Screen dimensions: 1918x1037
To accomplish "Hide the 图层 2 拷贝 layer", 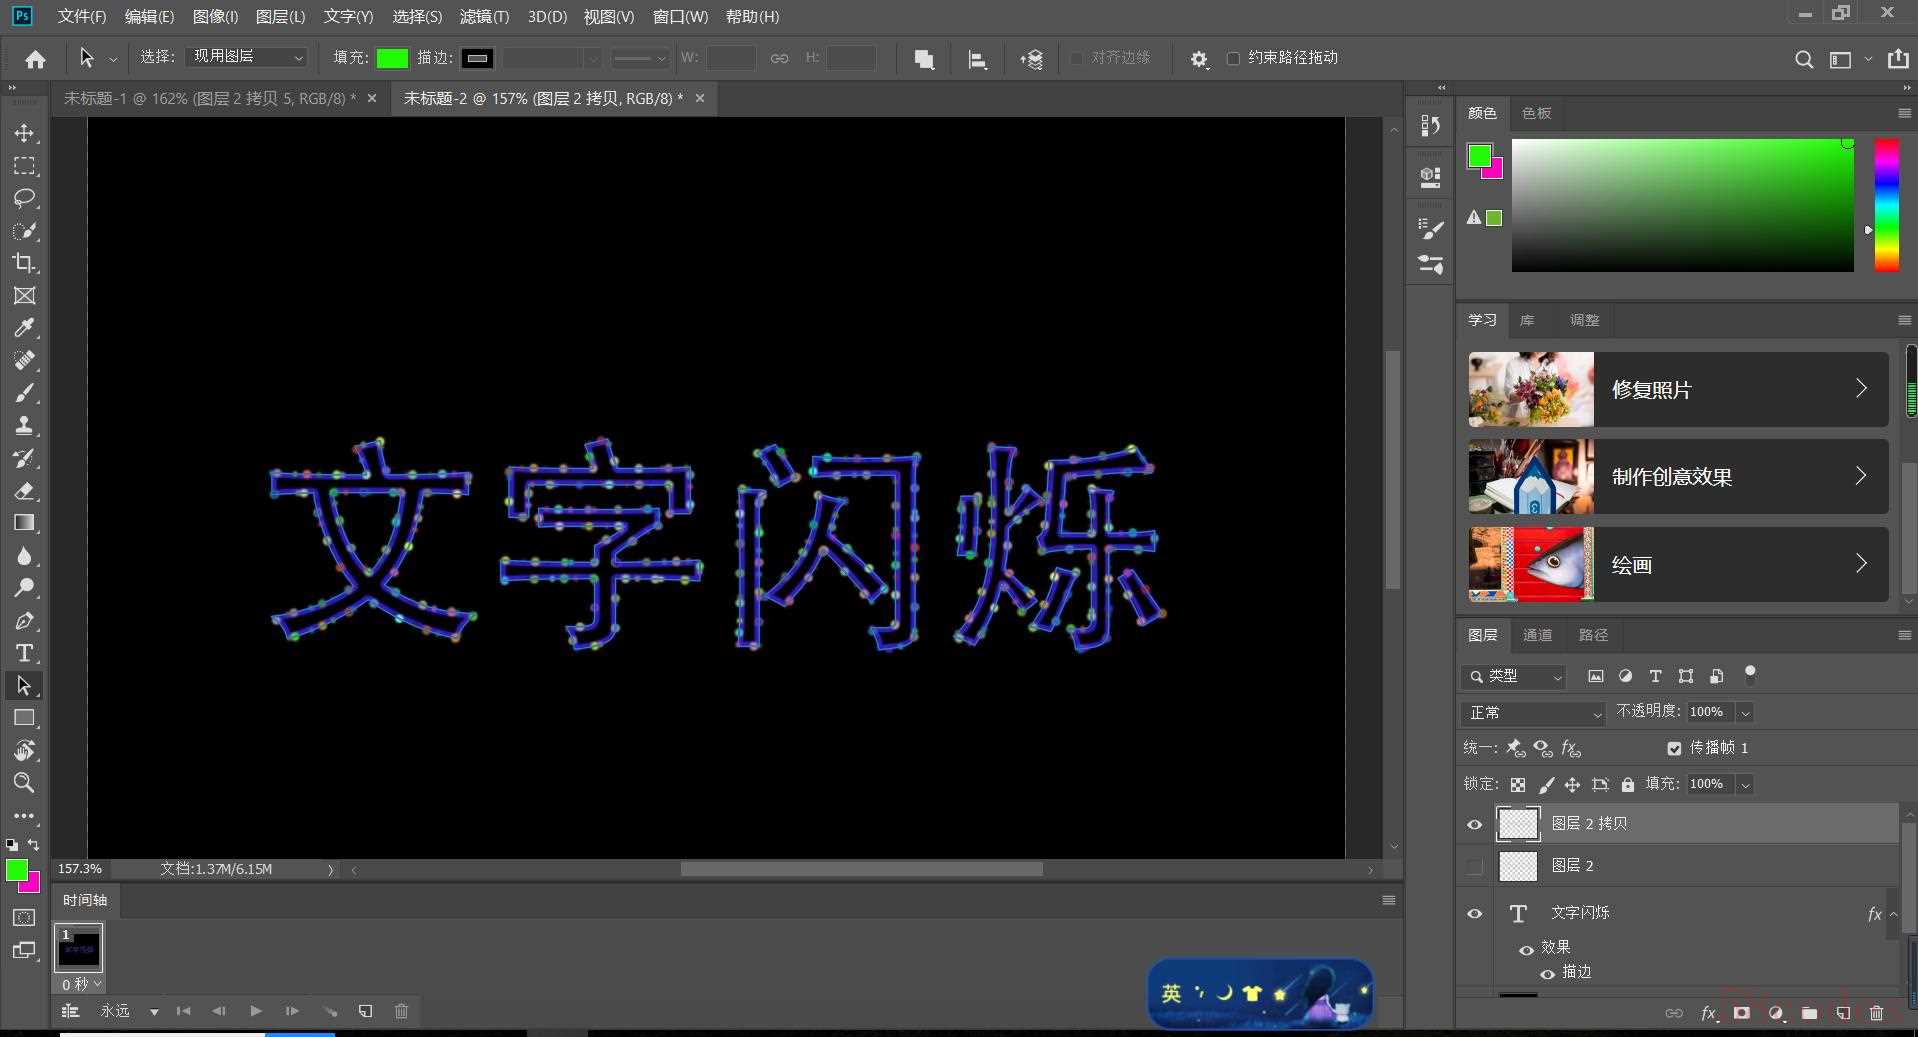I will [x=1474, y=824].
